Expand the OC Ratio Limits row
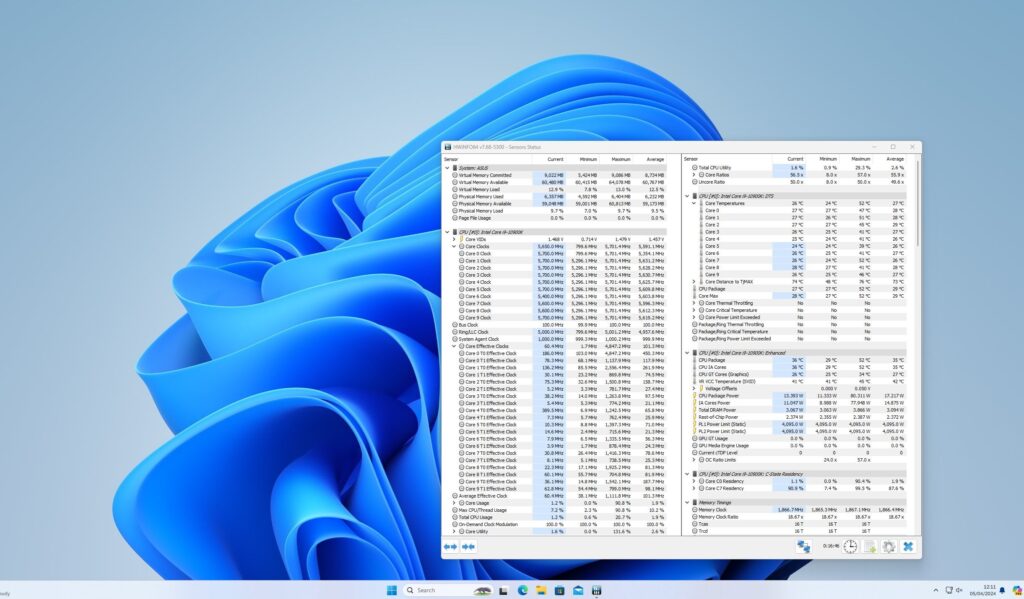The height and width of the screenshot is (599, 1024). coord(694,460)
